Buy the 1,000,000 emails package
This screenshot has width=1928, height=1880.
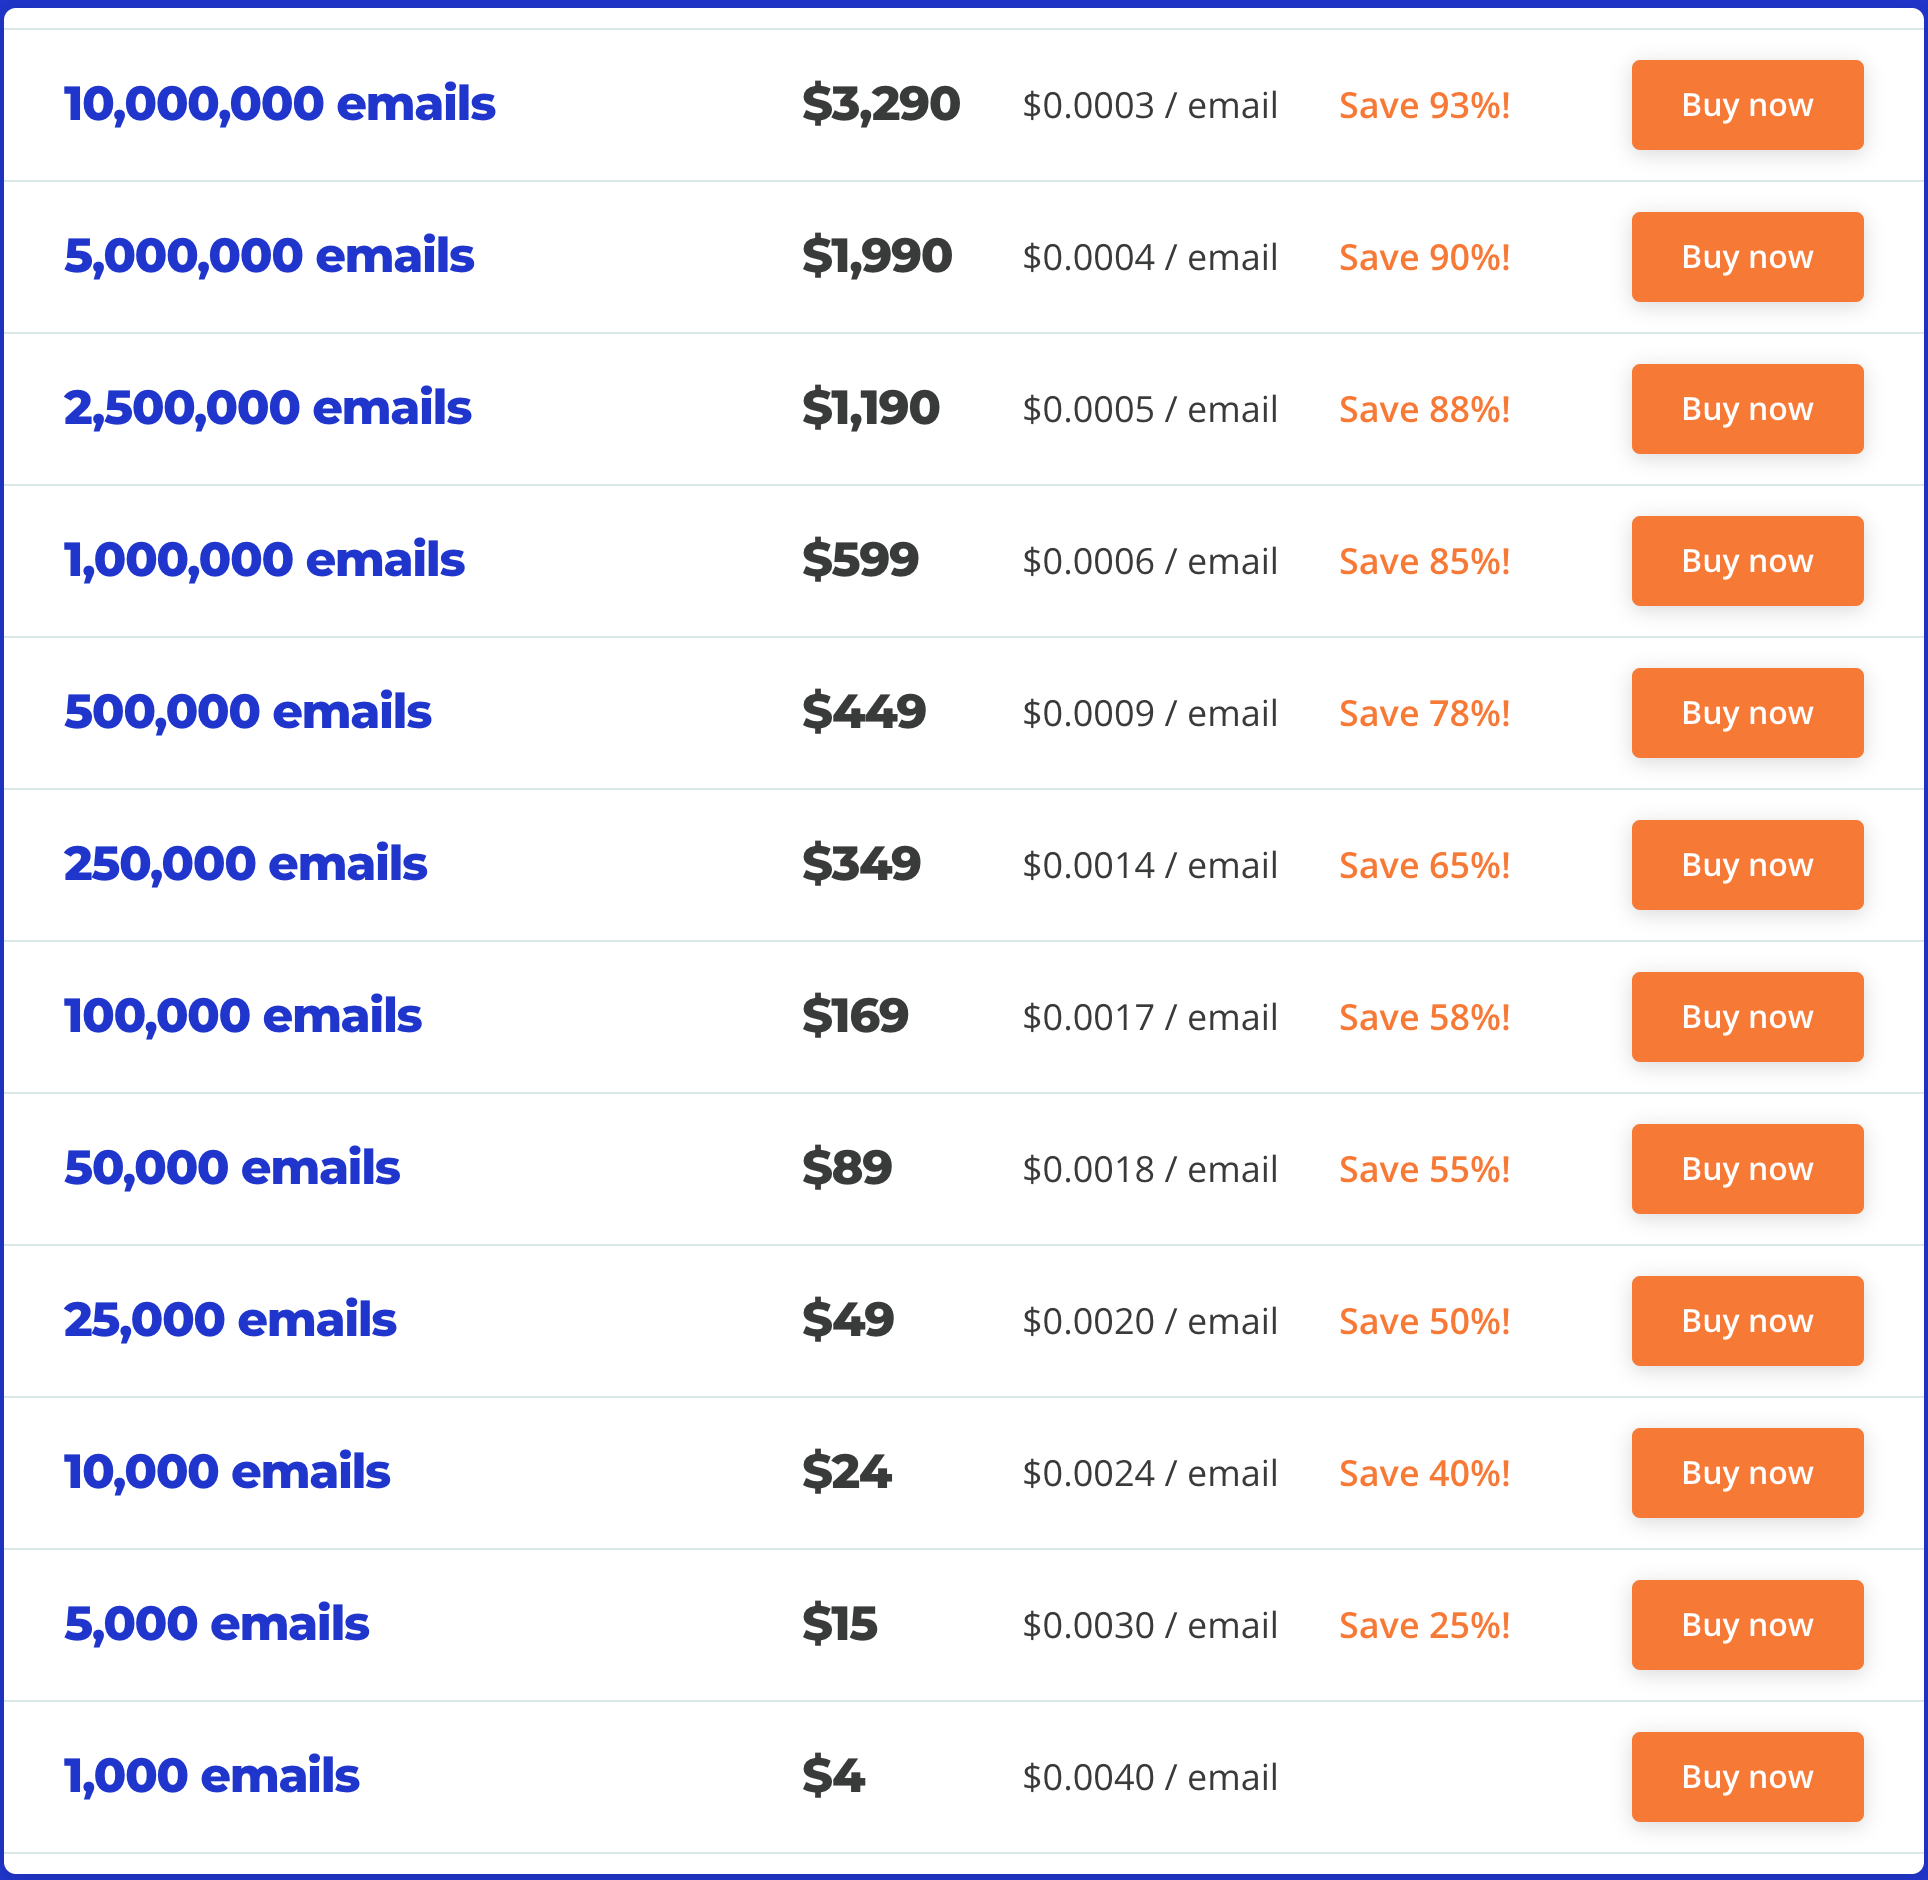tap(1746, 561)
